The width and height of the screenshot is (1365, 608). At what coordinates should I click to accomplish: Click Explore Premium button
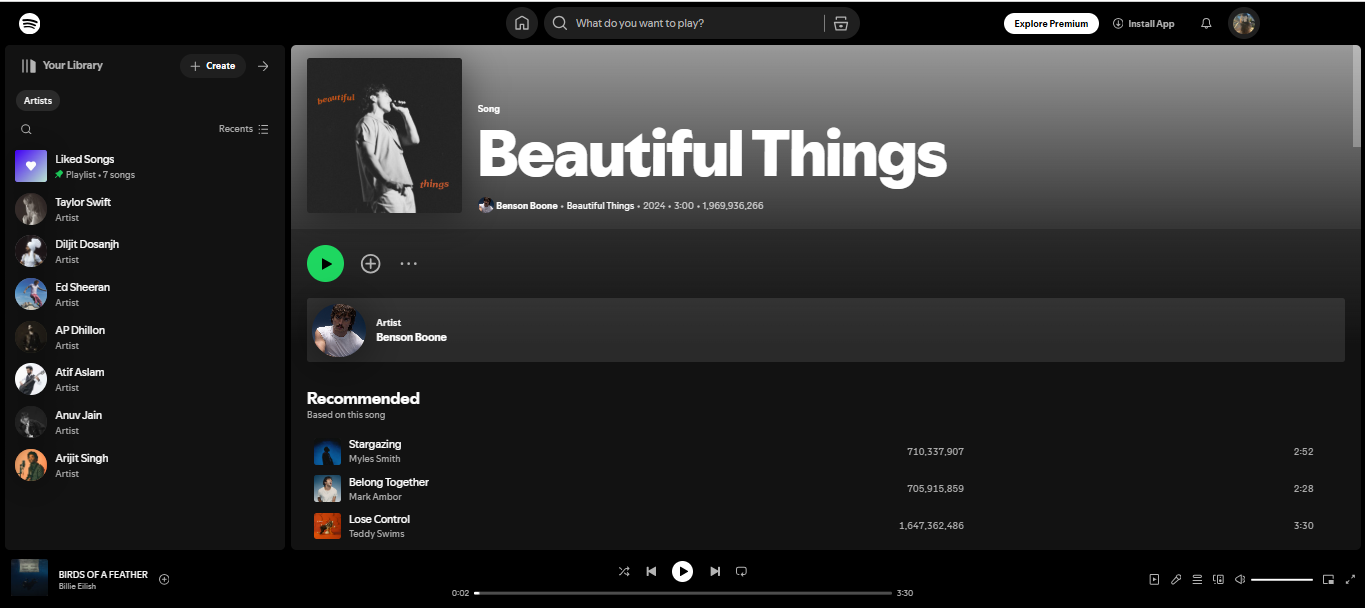1051,24
